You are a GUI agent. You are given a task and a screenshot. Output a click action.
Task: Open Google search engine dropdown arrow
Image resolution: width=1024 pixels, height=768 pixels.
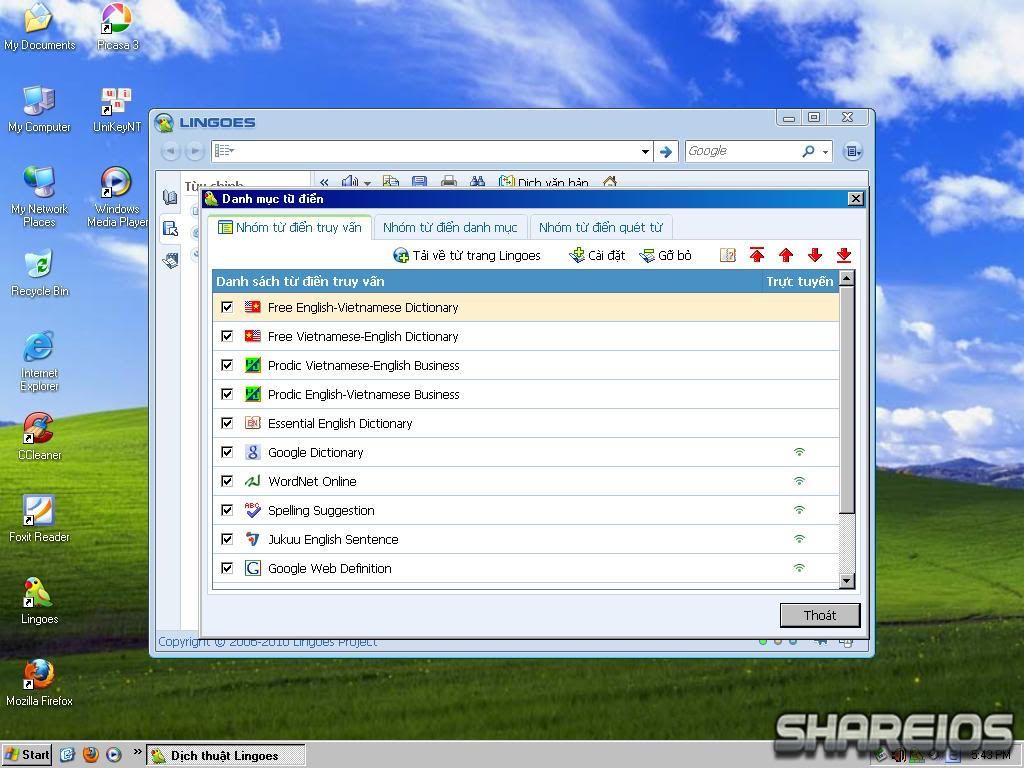[x=826, y=152]
